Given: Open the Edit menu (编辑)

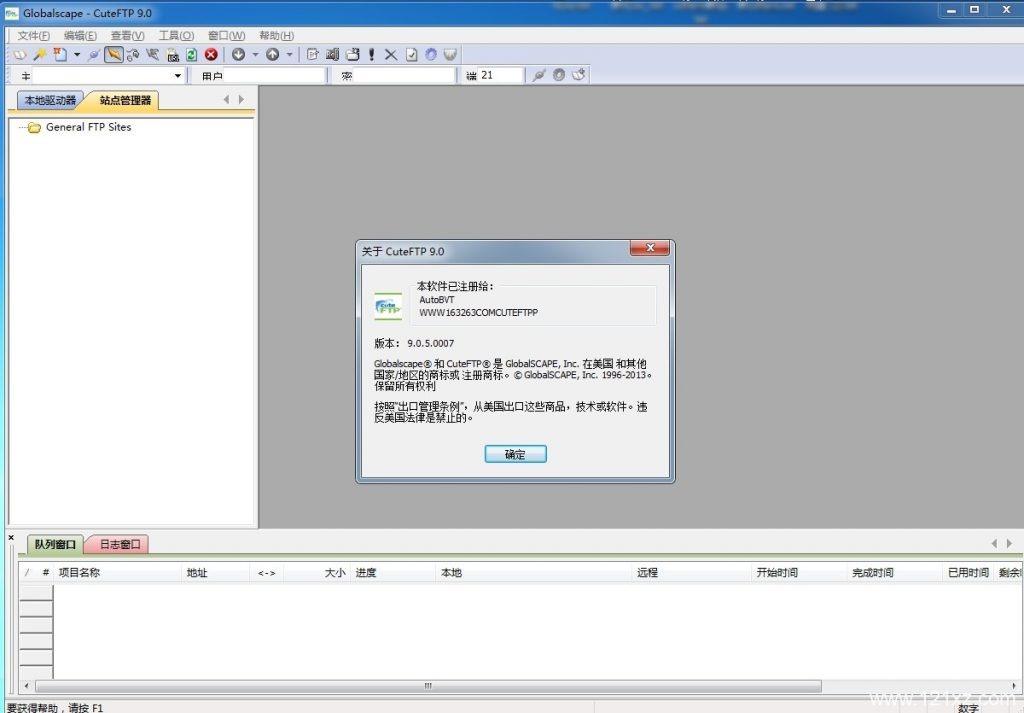Looking at the screenshot, I should [80, 35].
